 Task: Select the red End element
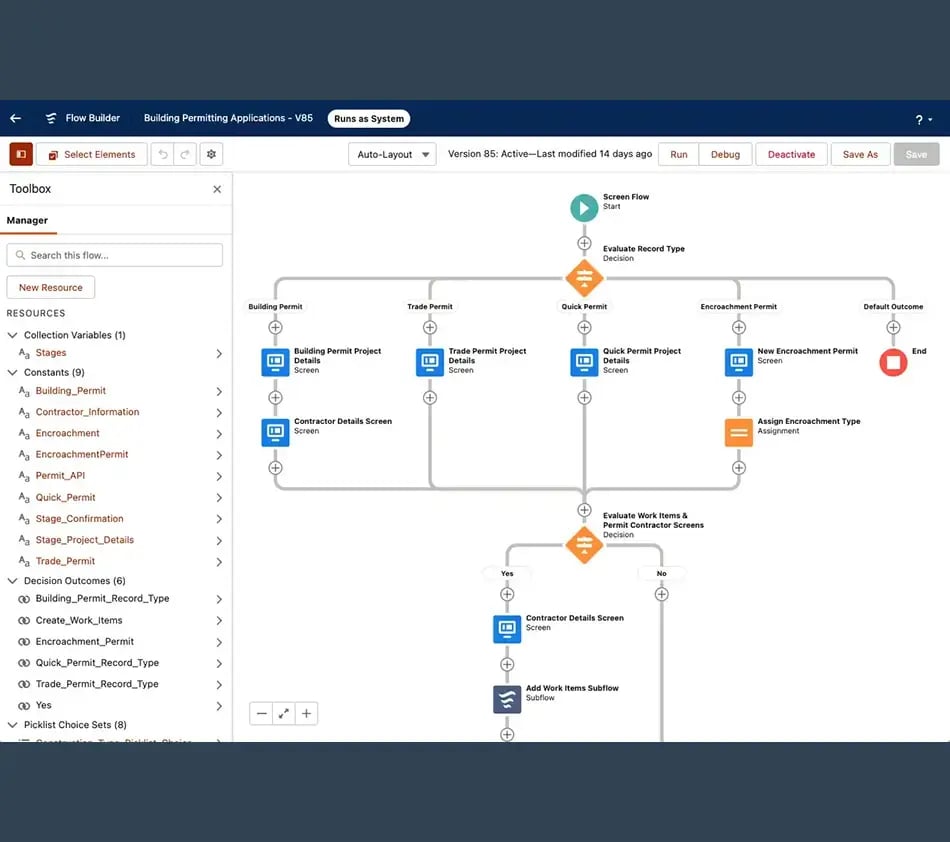pos(893,362)
